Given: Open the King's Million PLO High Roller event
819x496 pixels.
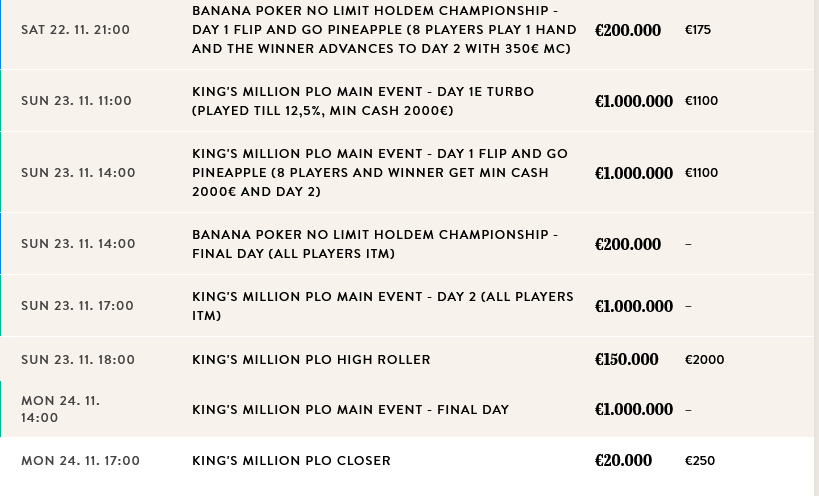Looking at the screenshot, I should pyautogui.click(x=311, y=360).
